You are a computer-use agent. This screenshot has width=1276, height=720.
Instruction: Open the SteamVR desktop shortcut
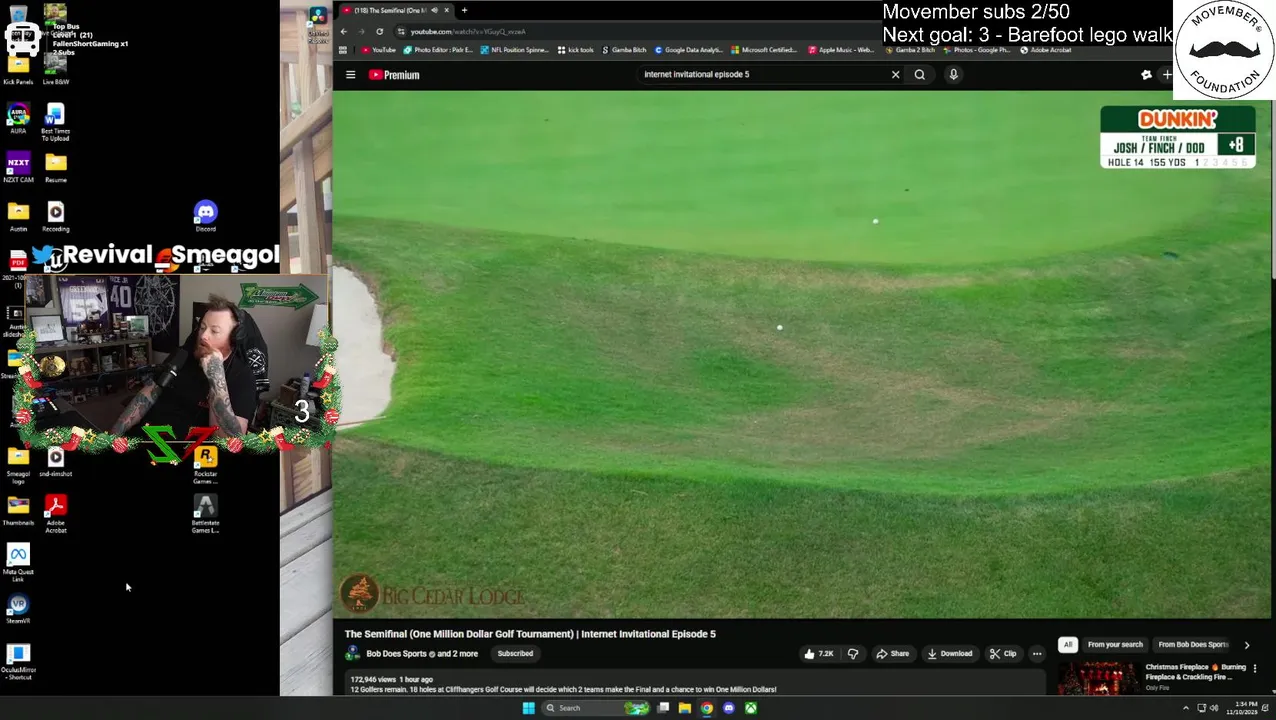pyautogui.click(x=18, y=609)
